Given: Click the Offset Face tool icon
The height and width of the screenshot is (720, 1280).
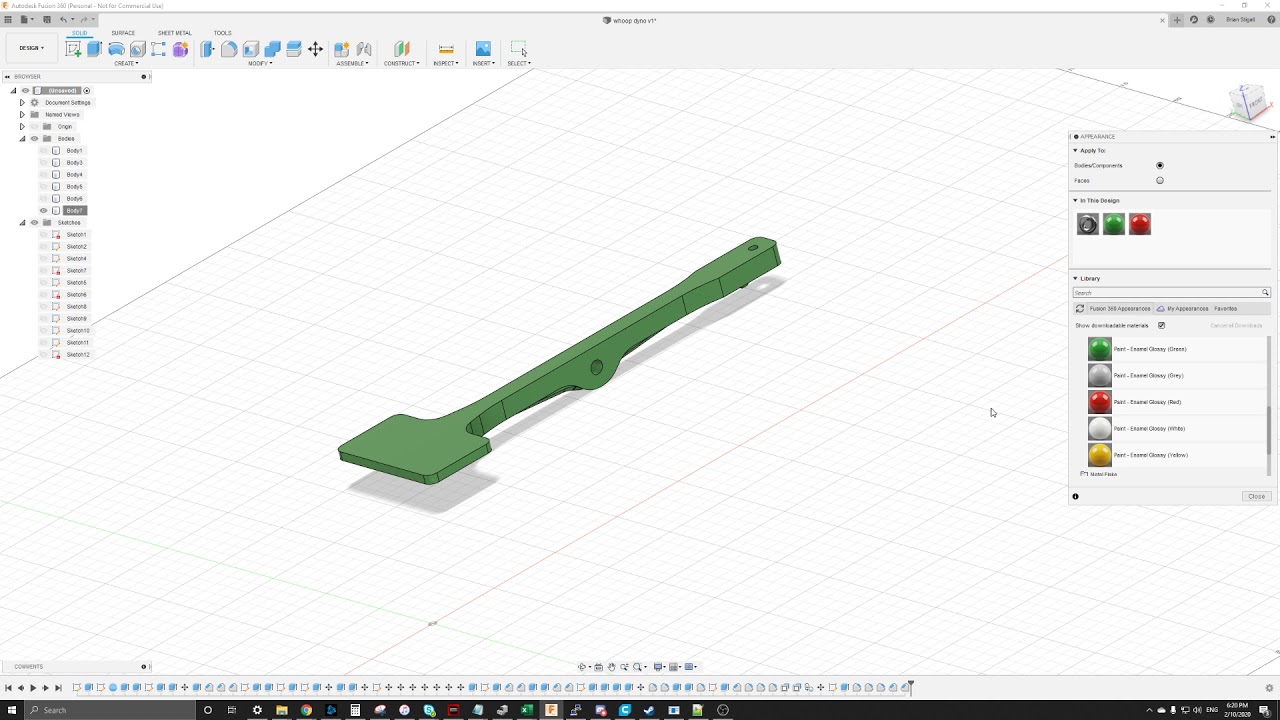Looking at the screenshot, I should 294,49.
